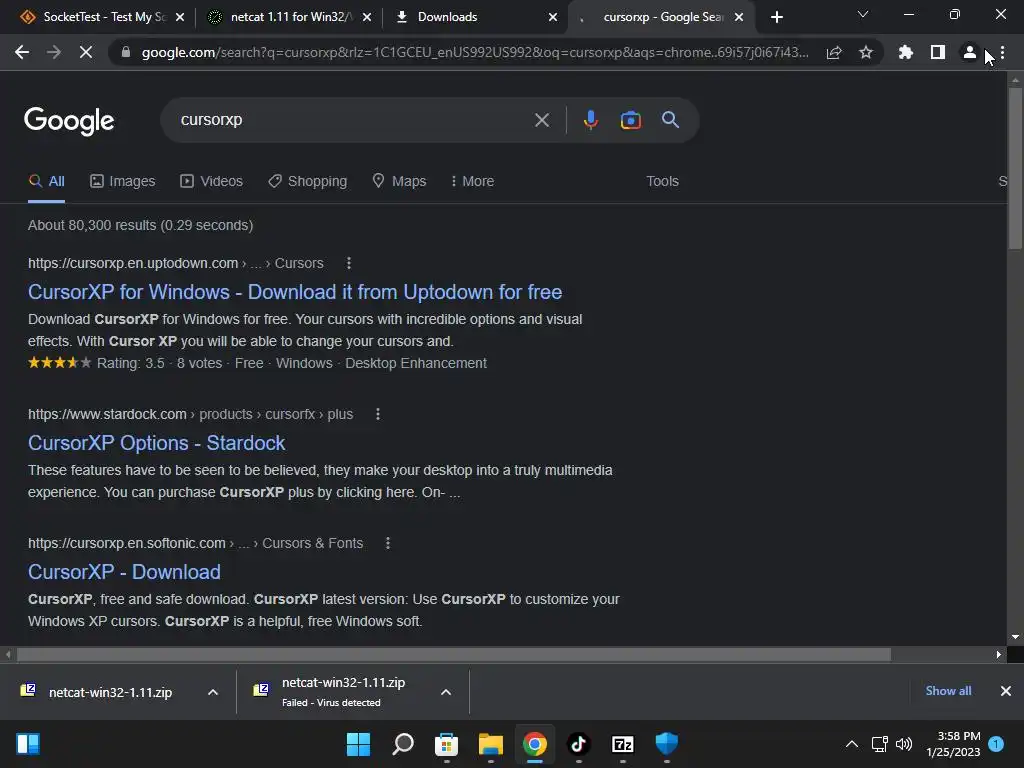The image size is (1024, 768).
Task: Close the SocketTest tab
Action: tap(180, 17)
